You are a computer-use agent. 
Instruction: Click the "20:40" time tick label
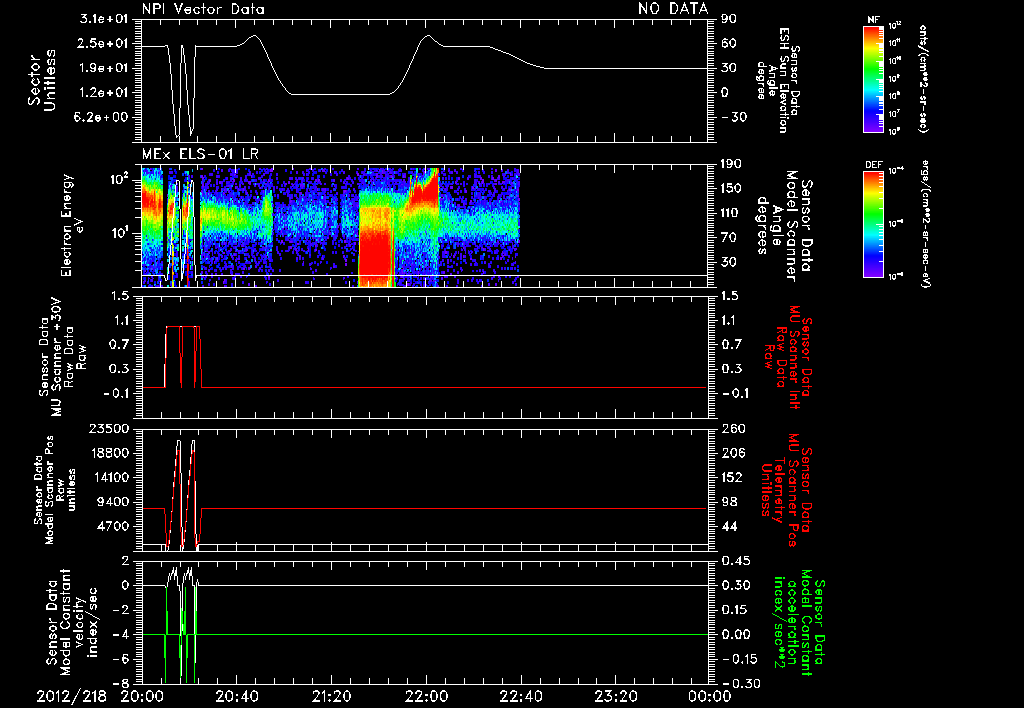pos(236,696)
